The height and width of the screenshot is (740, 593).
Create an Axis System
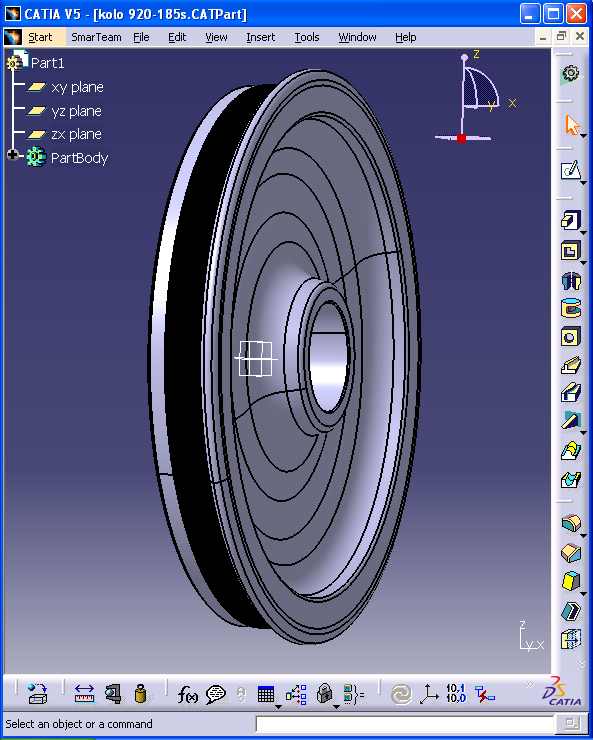429,694
